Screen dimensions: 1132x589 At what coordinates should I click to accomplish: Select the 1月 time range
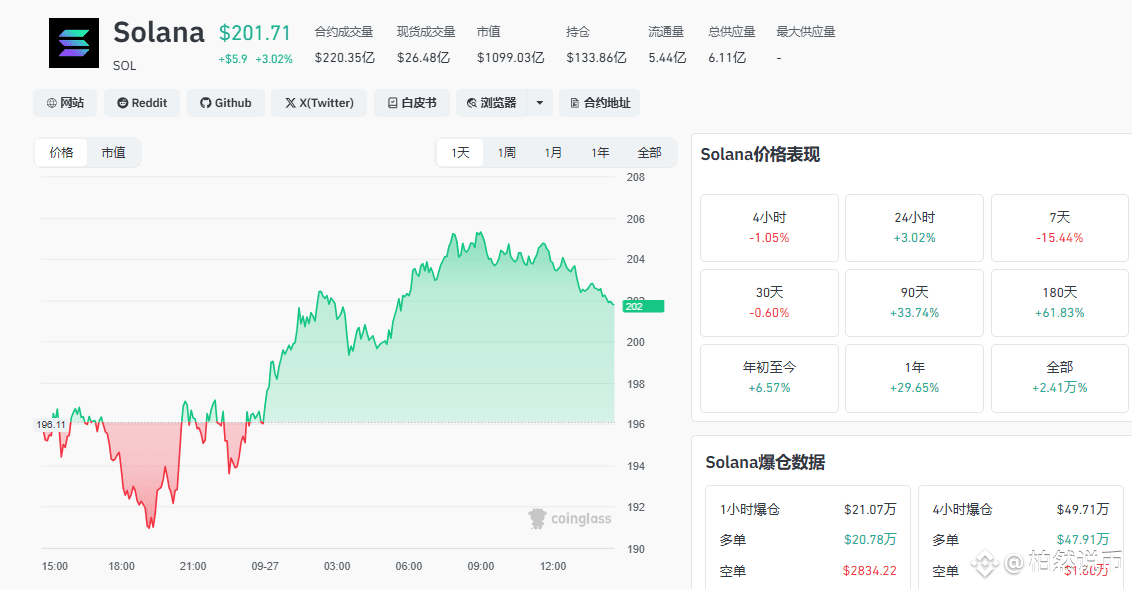tap(553, 153)
